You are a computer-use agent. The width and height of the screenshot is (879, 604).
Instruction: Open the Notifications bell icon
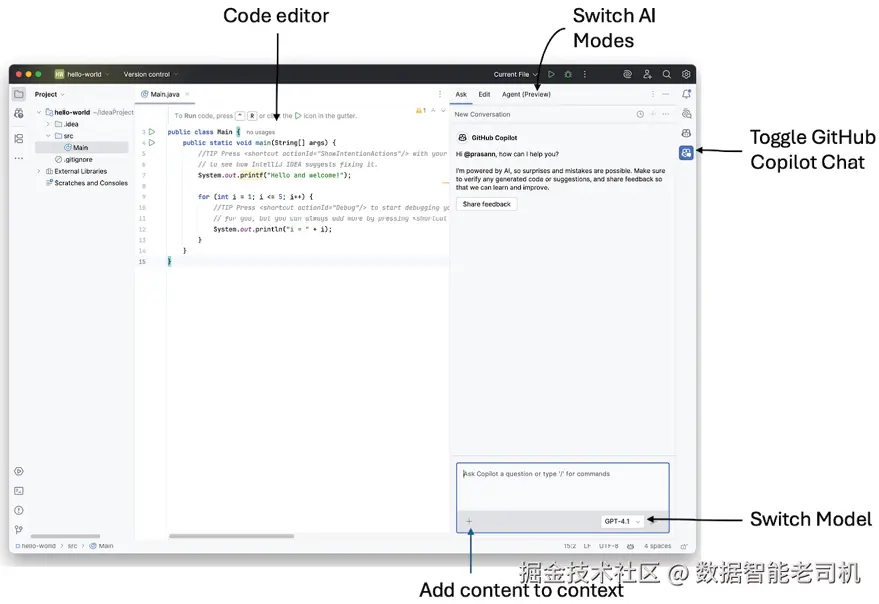[x=686, y=94]
